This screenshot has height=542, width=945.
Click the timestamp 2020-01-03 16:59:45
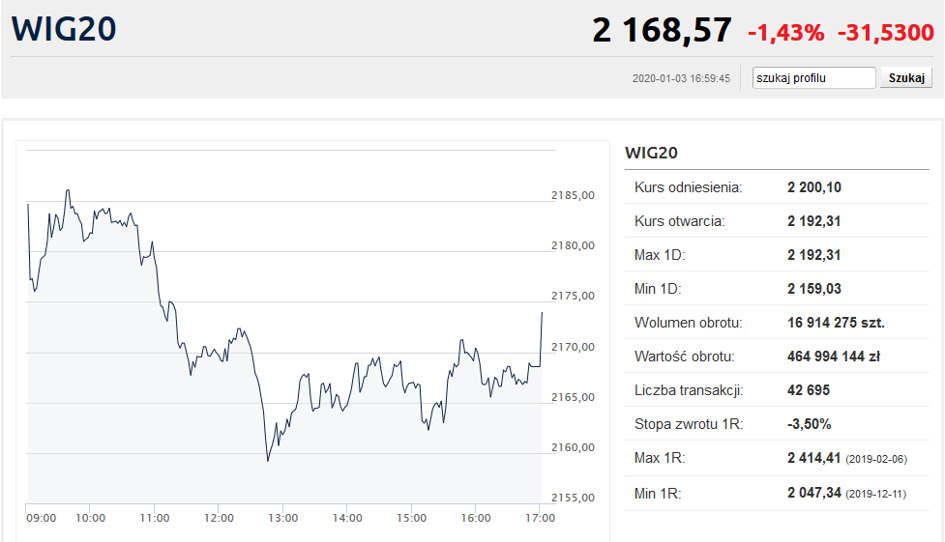pos(681,78)
